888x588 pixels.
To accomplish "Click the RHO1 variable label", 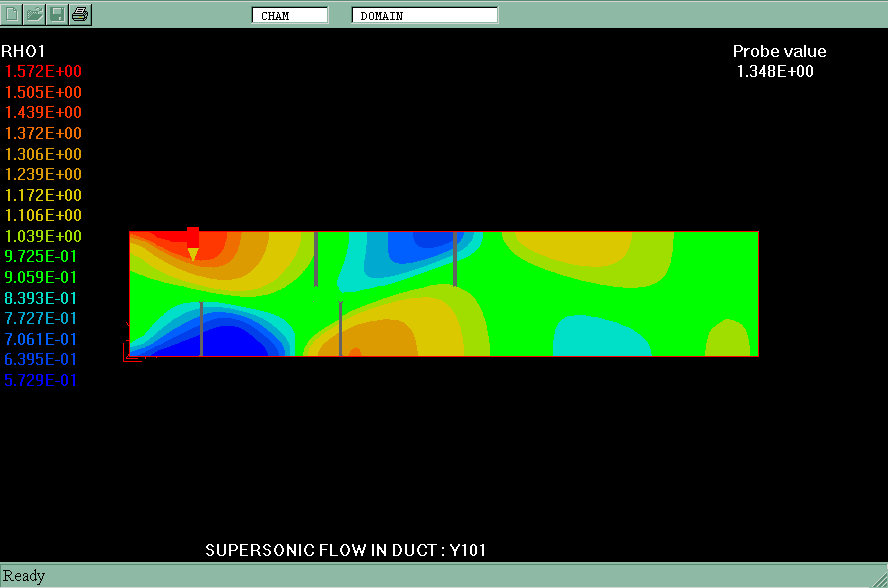I will (x=23, y=51).
